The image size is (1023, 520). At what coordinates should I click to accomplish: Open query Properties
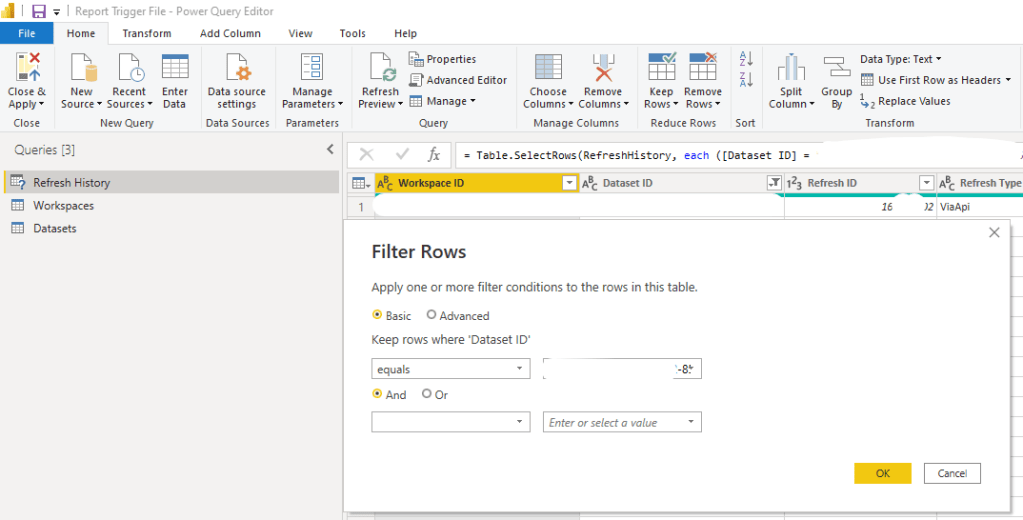[443, 59]
